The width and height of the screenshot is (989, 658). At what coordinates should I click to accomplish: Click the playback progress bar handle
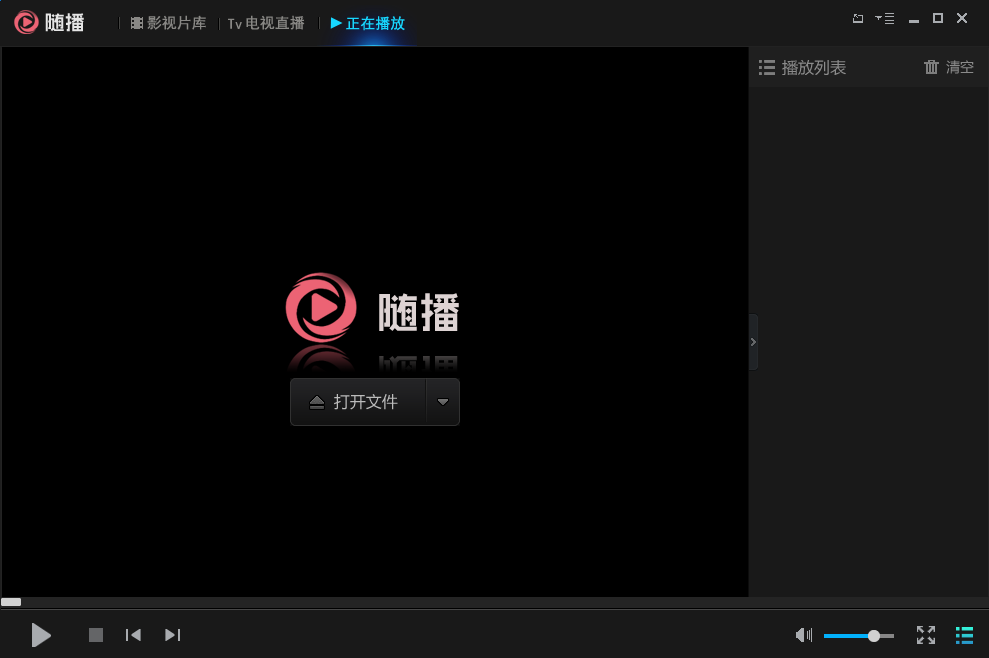point(11,602)
